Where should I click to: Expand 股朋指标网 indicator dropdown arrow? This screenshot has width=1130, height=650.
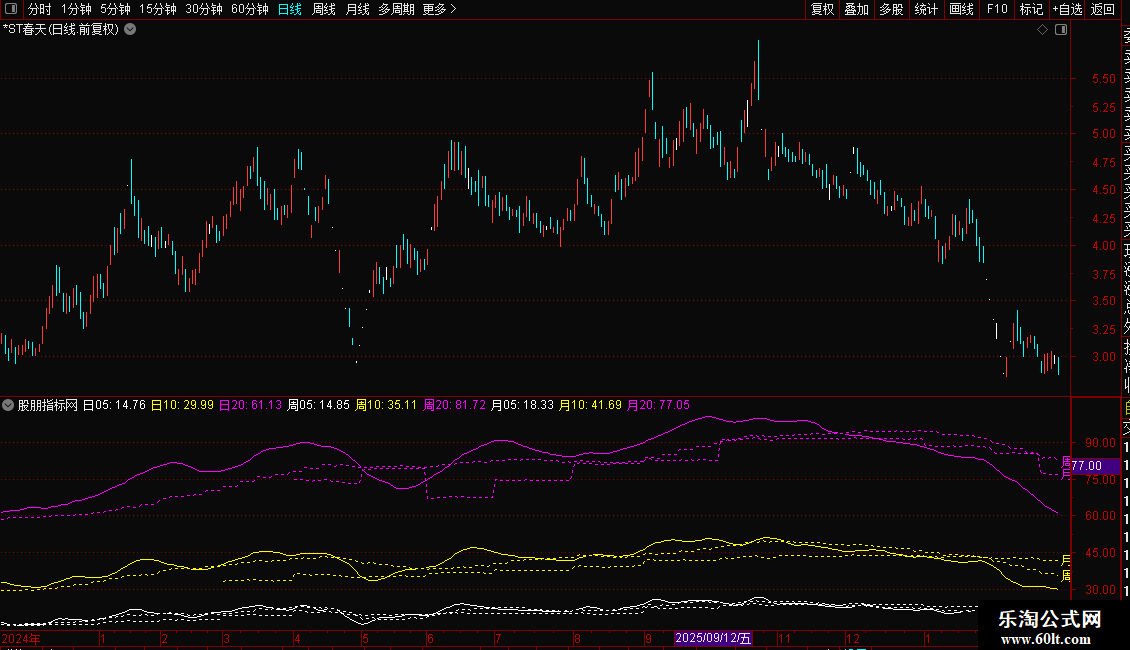point(9,405)
